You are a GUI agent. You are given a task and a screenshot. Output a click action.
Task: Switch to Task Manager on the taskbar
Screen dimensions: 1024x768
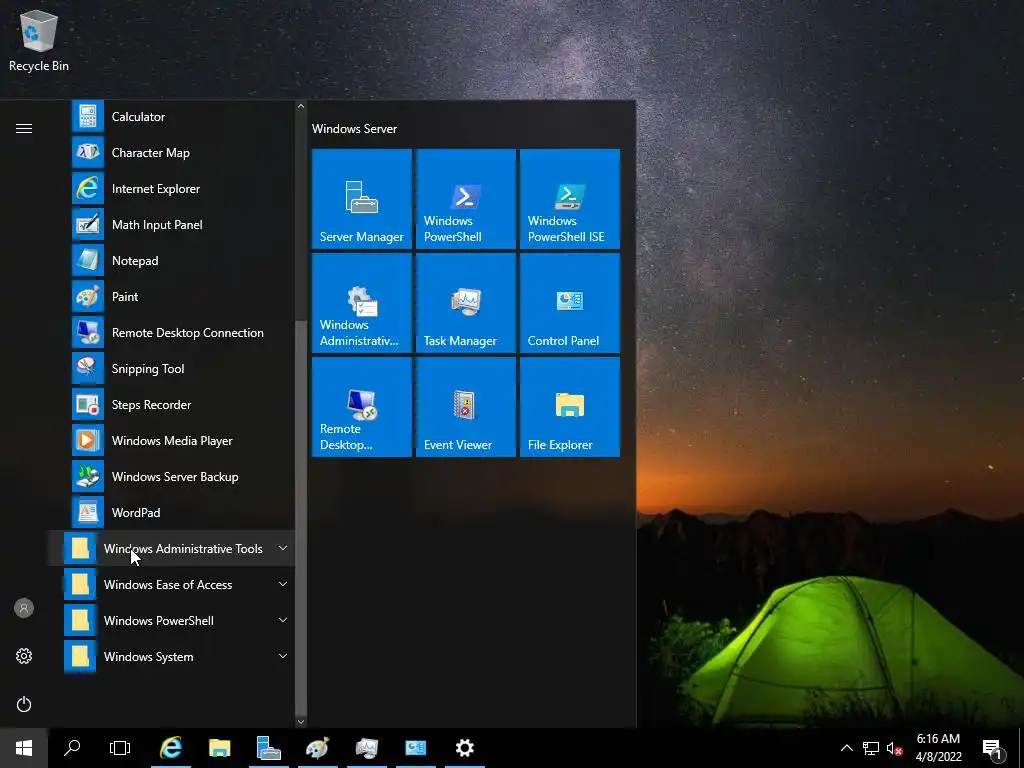(366, 748)
